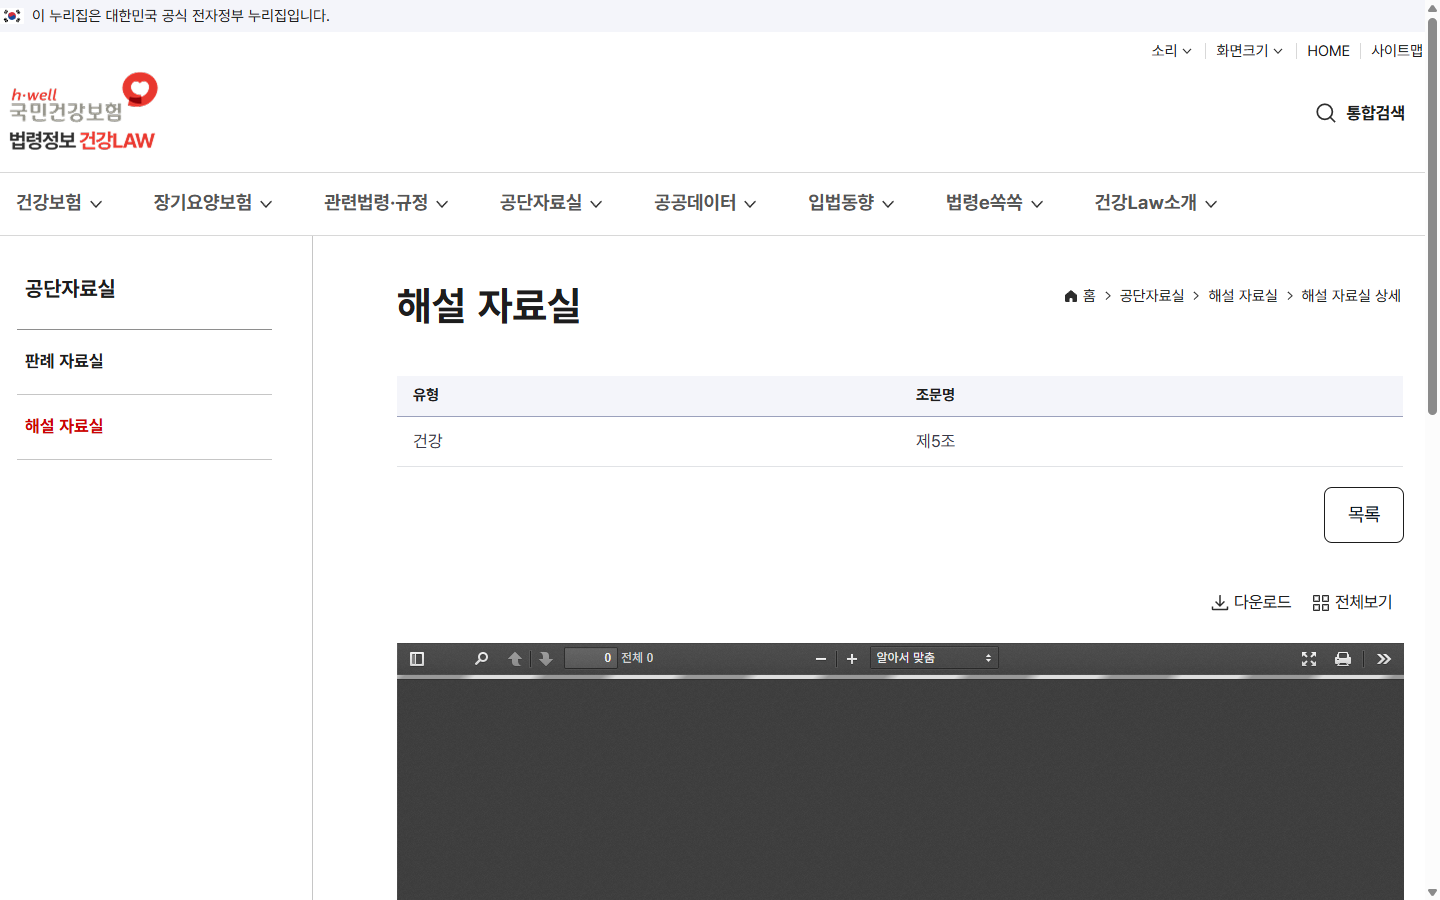Viewport: 1440px width, 900px height.
Task: Select 해설 자료실 in the sidebar
Action: pyautogui.click(x=64, y=426)
